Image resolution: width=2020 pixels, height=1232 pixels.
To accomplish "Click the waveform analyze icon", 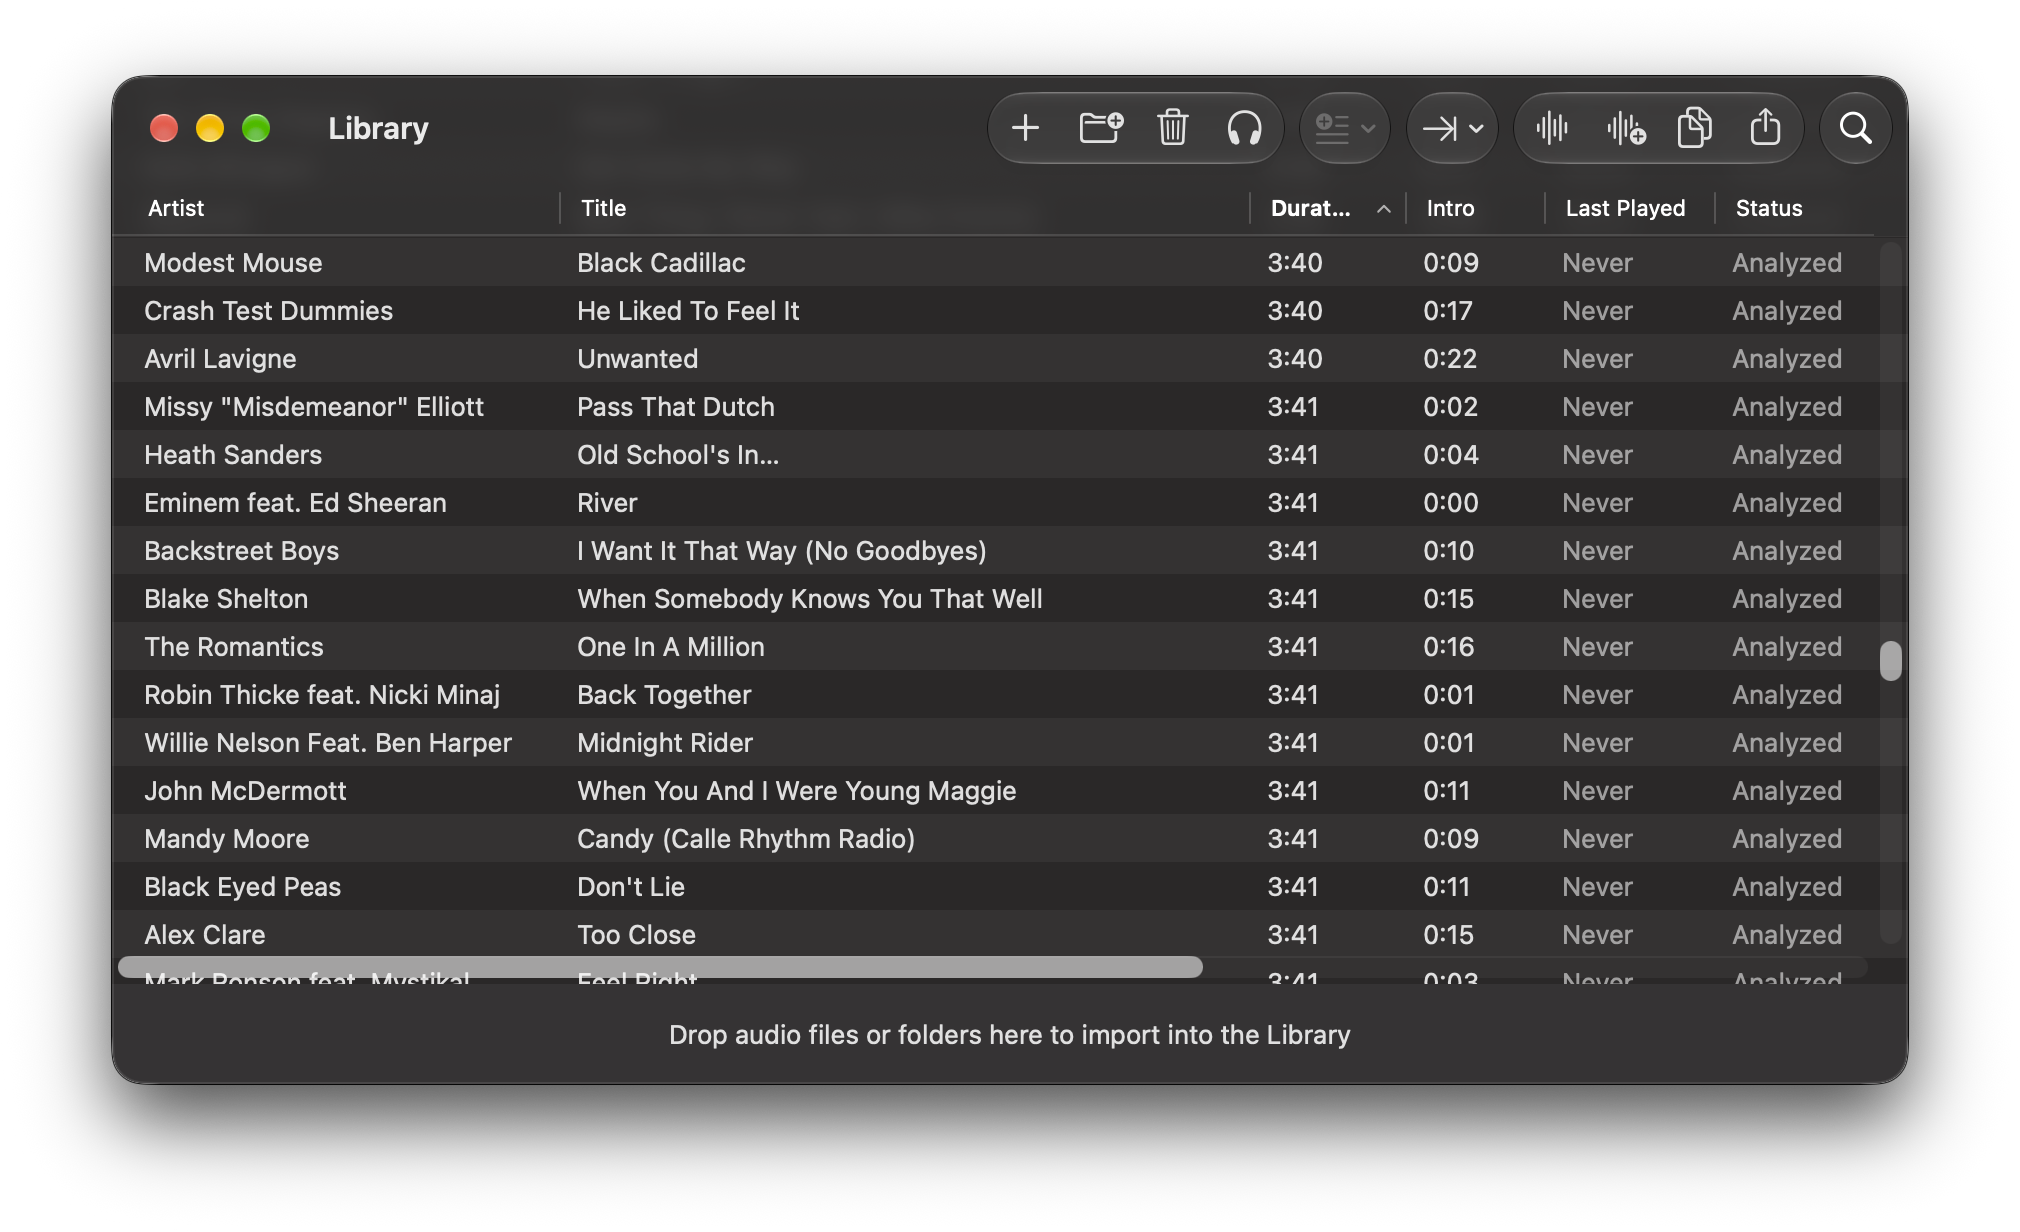I will click(1552, 128).
